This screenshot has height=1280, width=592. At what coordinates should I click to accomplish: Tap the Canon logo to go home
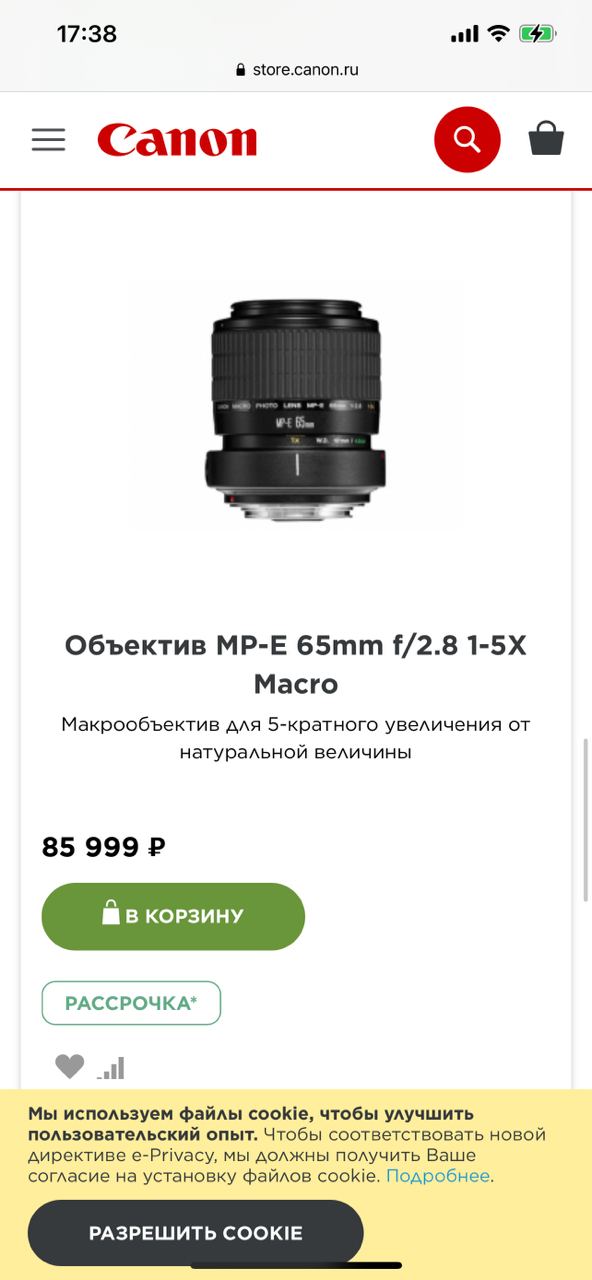point(177,140)
